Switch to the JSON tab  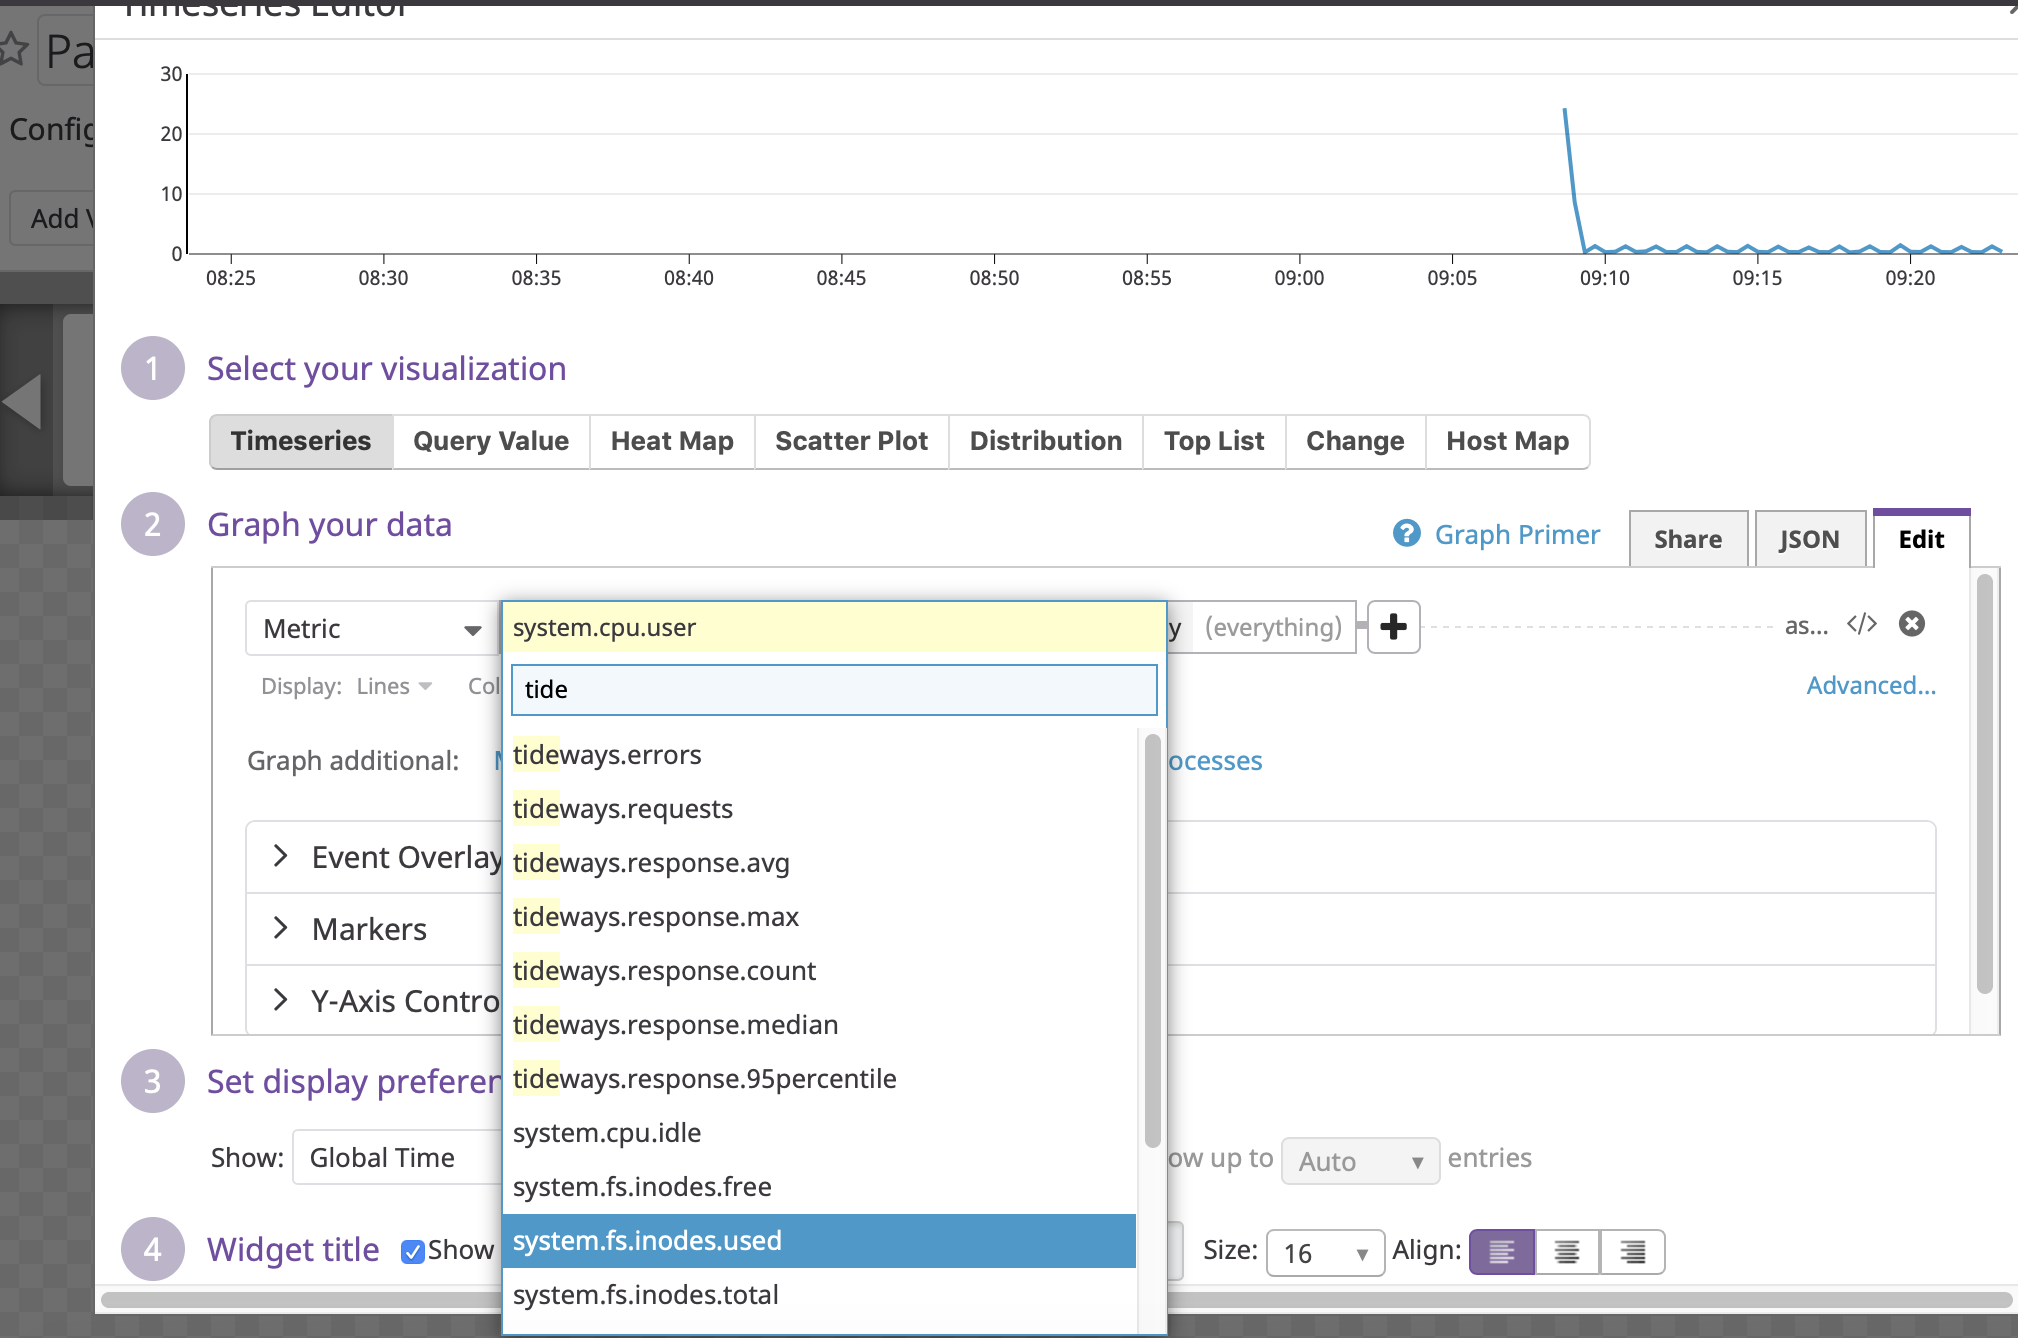pyautogui.click(x=1810, y=539)
